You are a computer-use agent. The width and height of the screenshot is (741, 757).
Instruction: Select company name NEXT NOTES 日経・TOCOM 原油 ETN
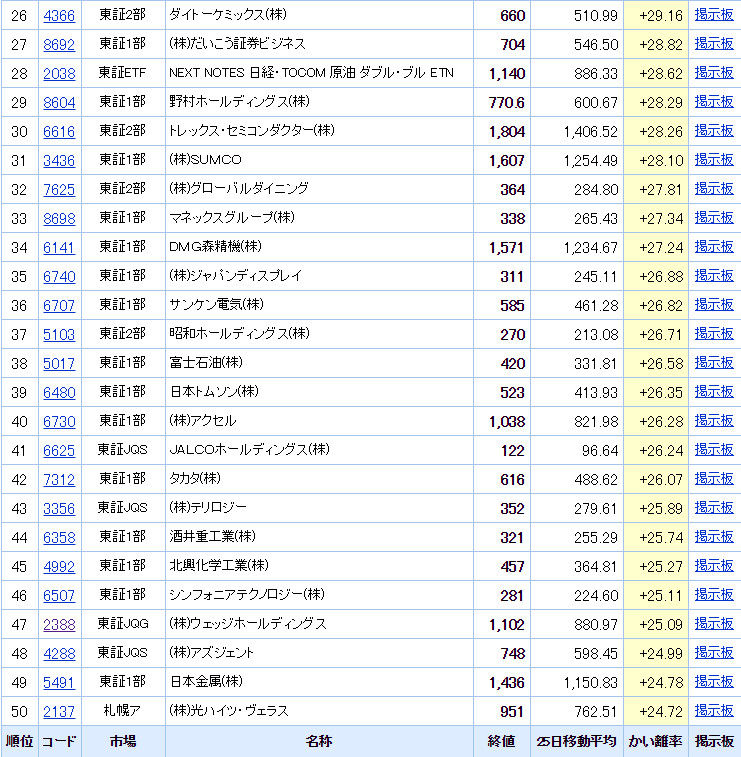[x=311, y=73]
